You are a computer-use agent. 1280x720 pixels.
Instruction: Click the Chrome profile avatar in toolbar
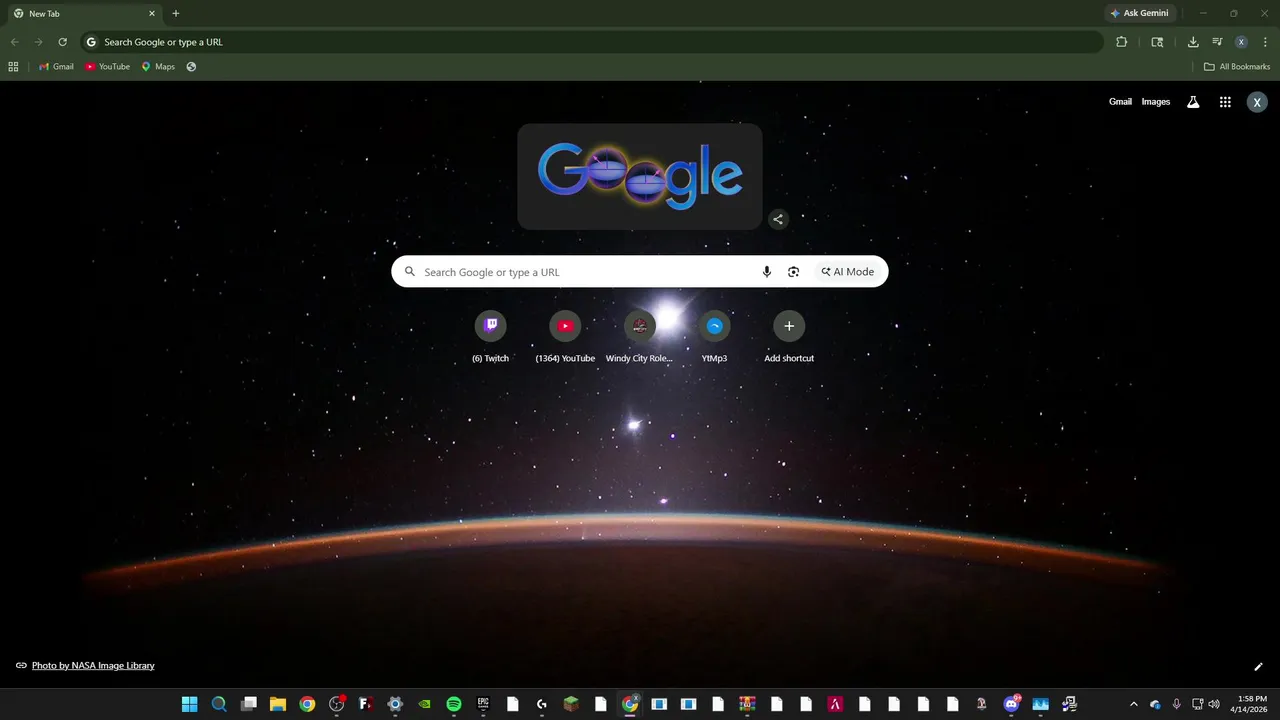click(1241, 42)
